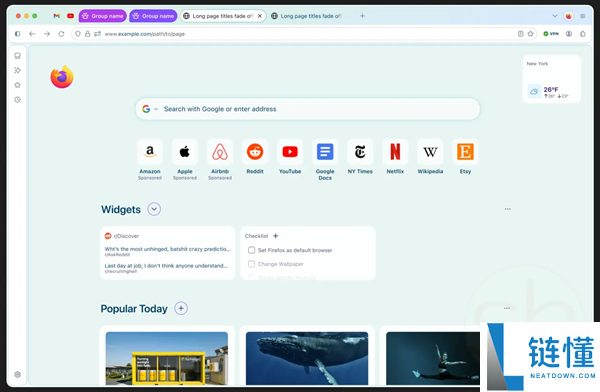Viewport: 600px width, 392px height.
Task: Expand the list all tabs chevron
Action: tap(554, 16)
